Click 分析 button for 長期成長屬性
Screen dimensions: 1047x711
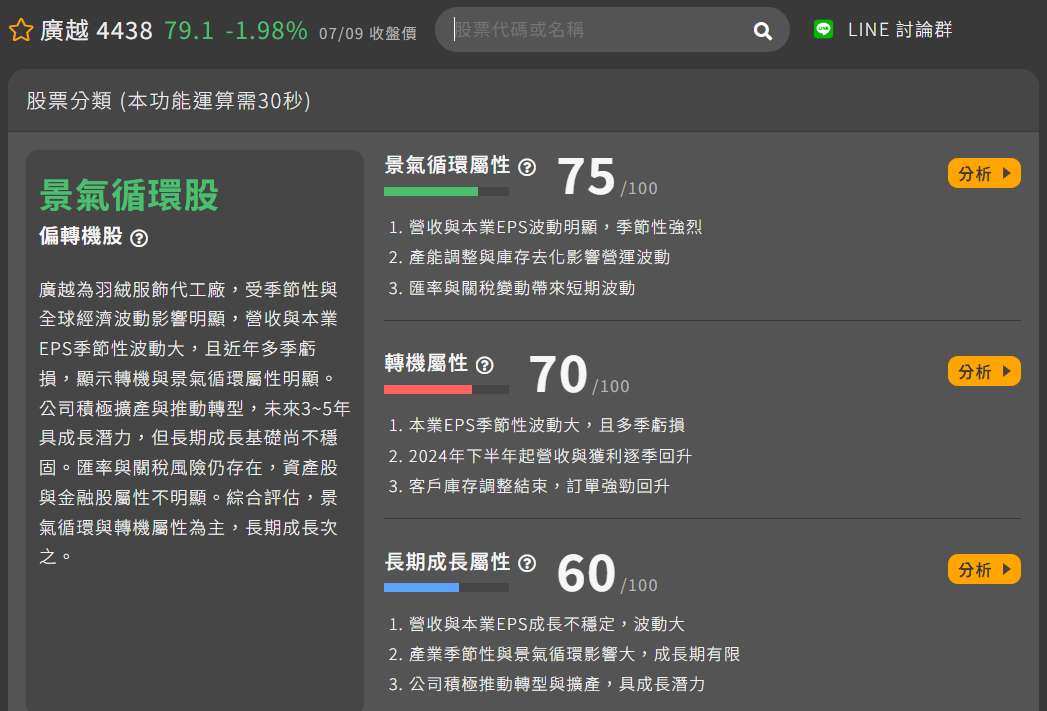[984, 569]
